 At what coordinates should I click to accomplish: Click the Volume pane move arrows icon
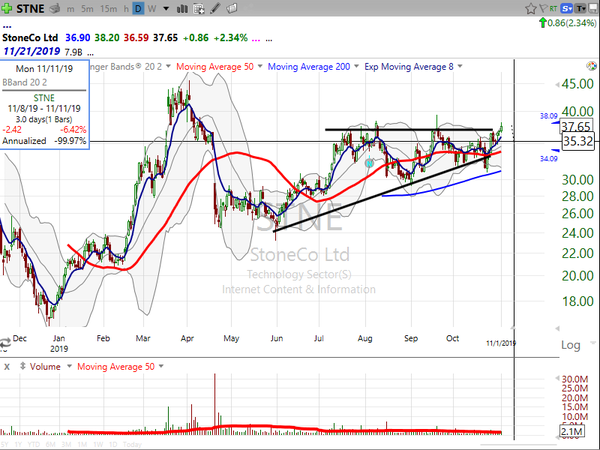pyautogui.click(x=23, y=366)
